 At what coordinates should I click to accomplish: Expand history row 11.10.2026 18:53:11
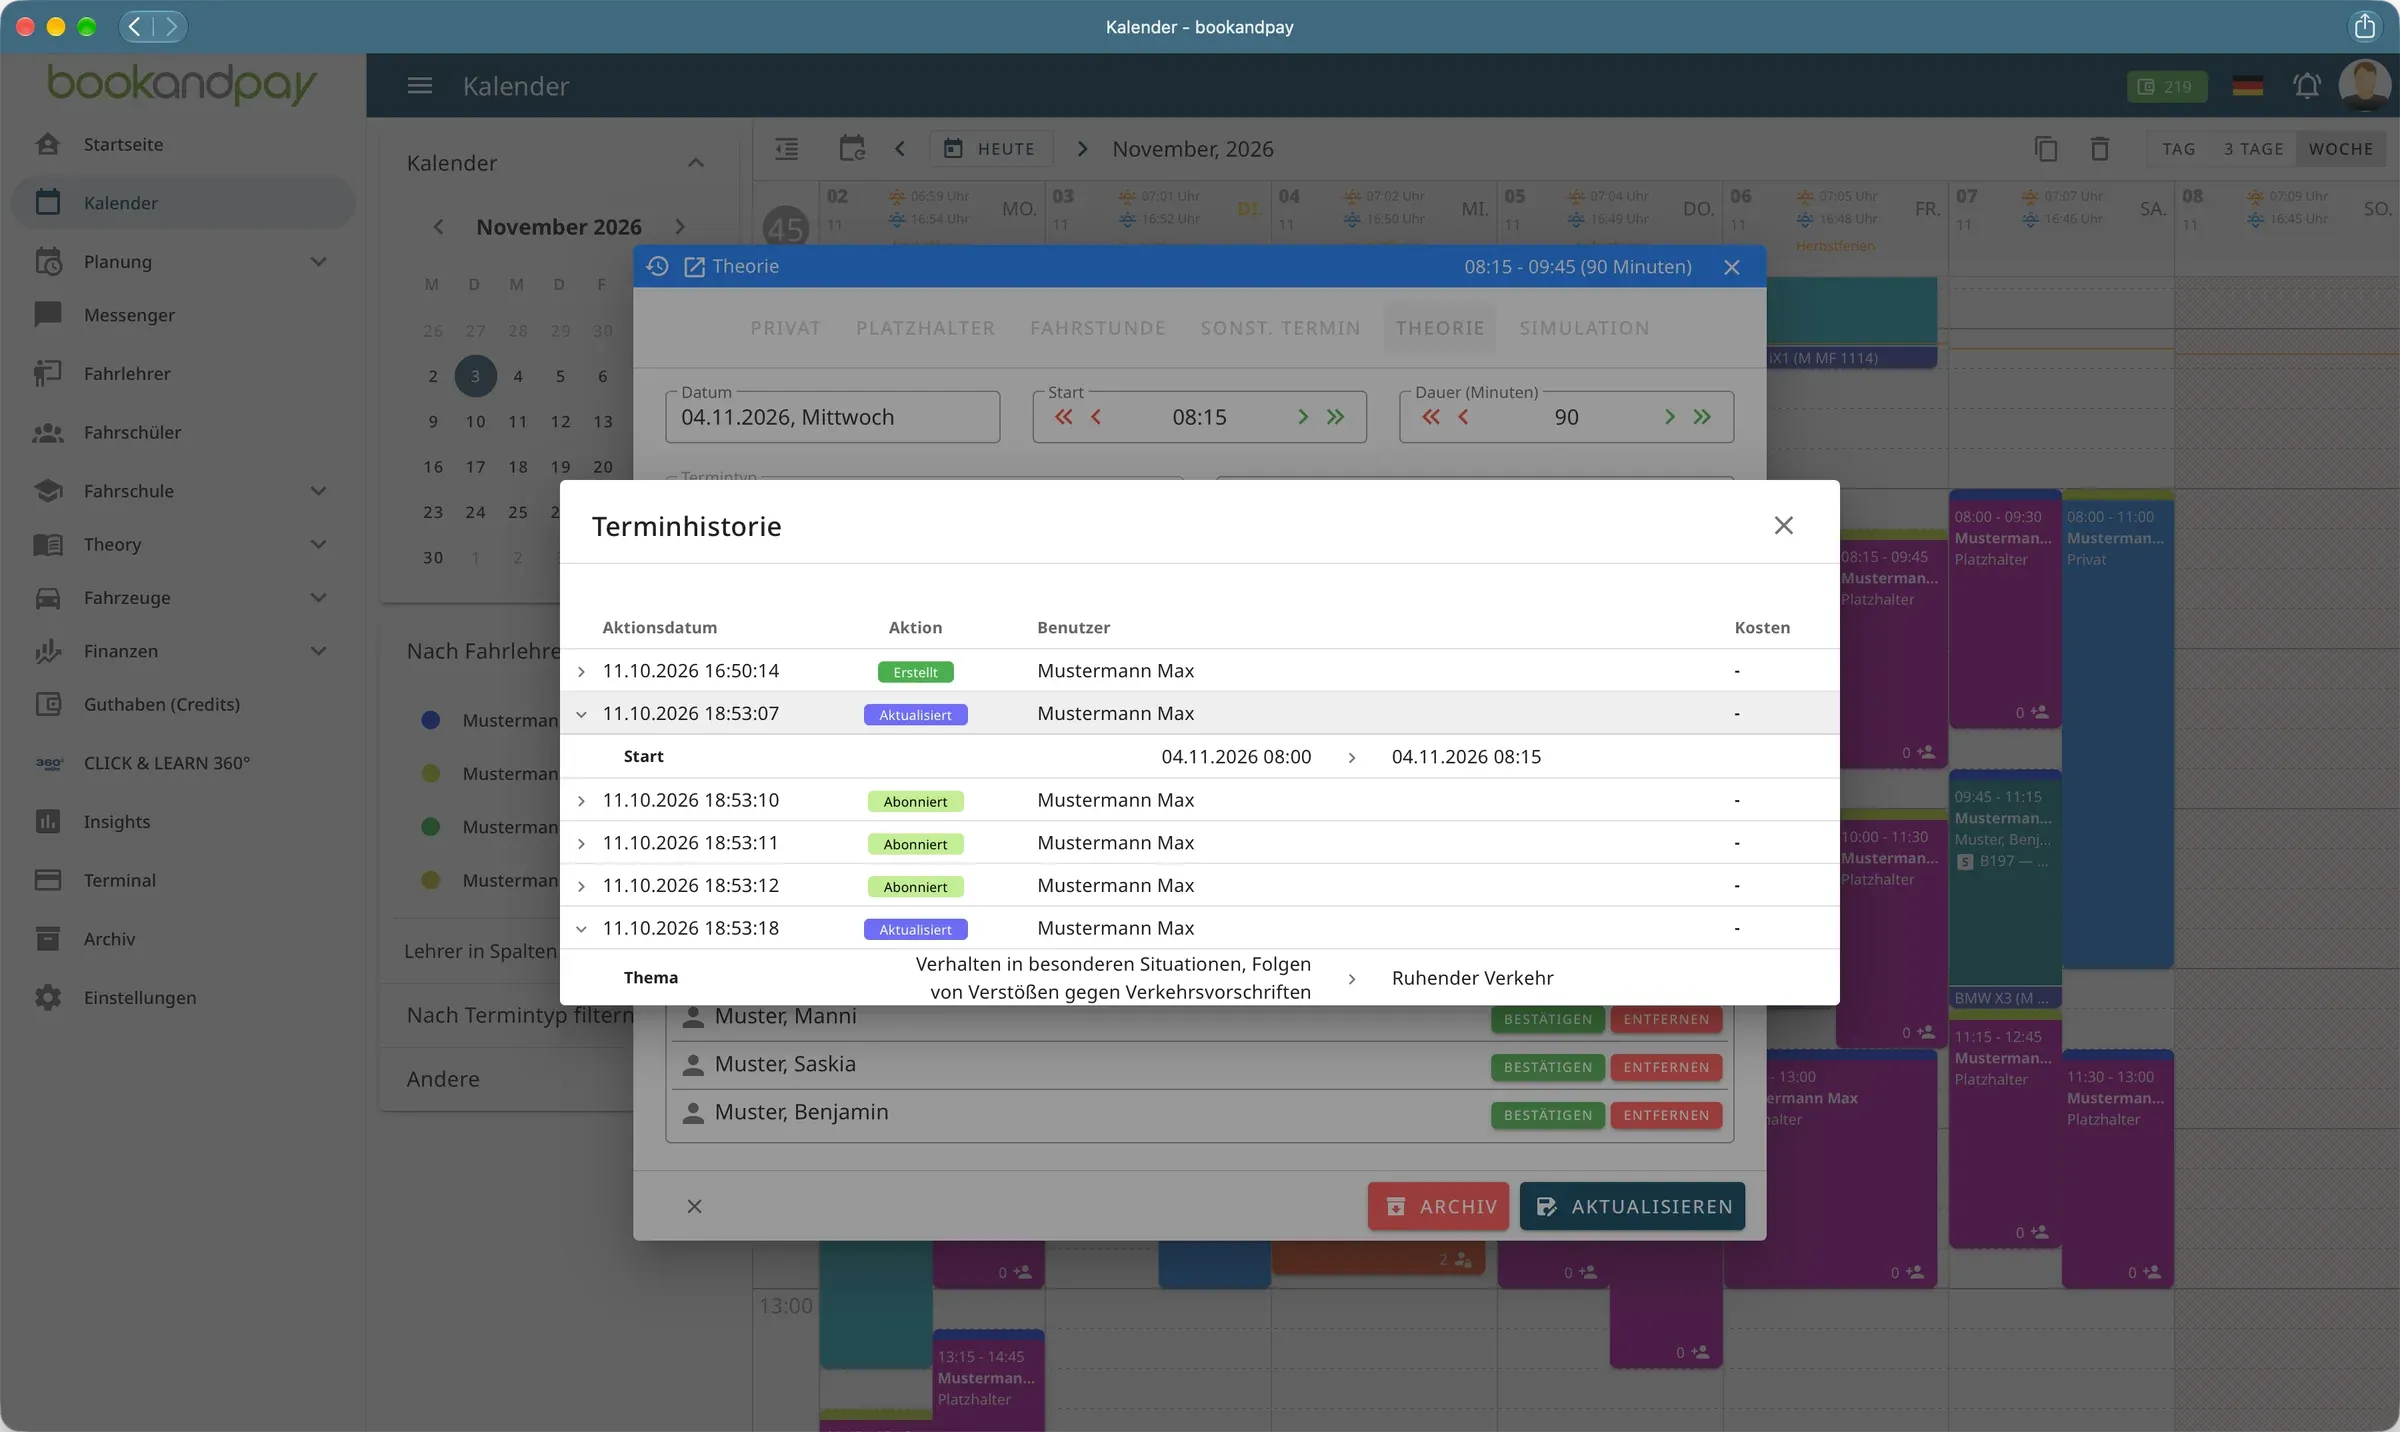coord(581,844)
